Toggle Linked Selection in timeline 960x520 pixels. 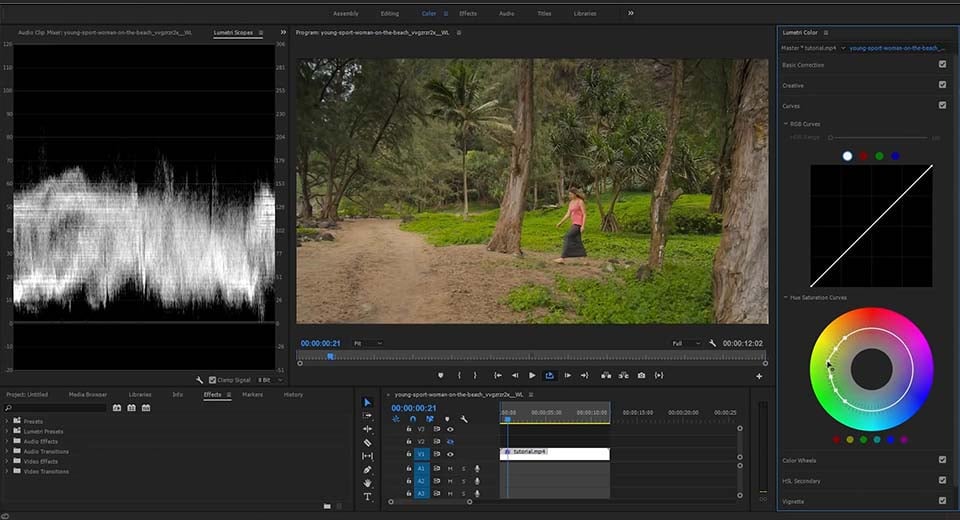point(430,419)
